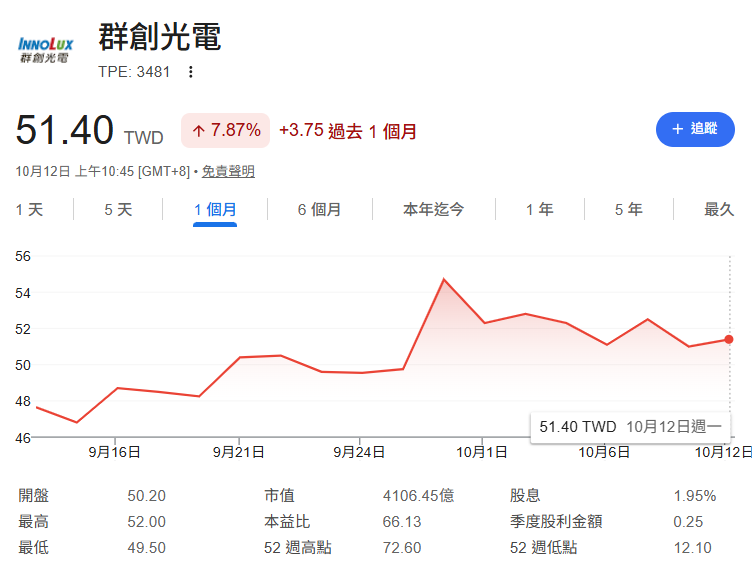
Task: Select the 本年迄今 tab
Action: click(433, 210)
